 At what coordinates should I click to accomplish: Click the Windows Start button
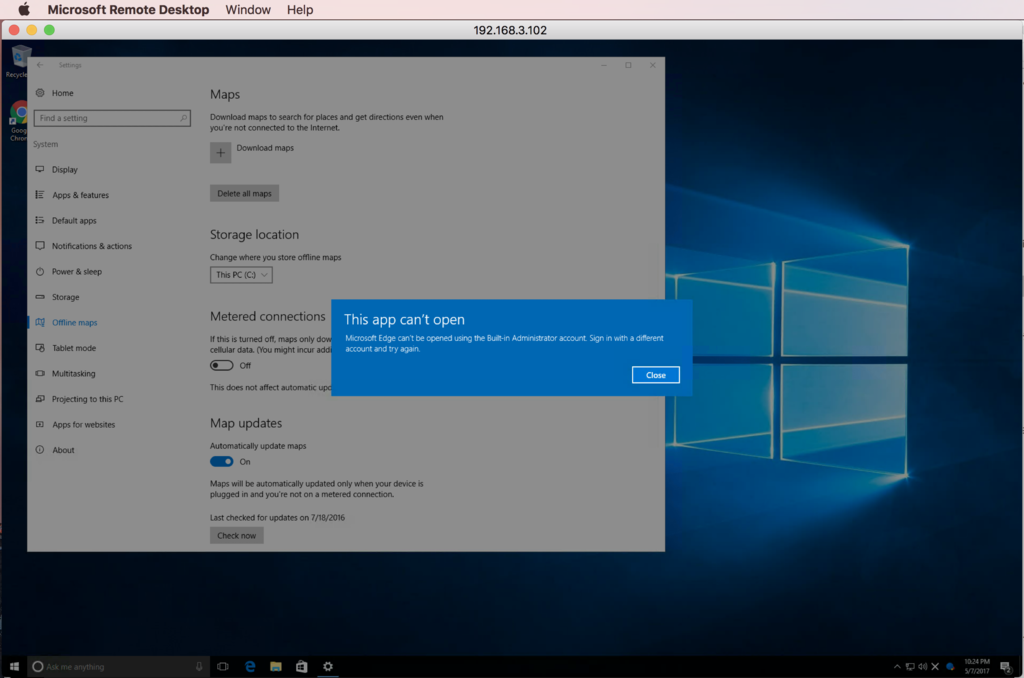click(14, 666)
